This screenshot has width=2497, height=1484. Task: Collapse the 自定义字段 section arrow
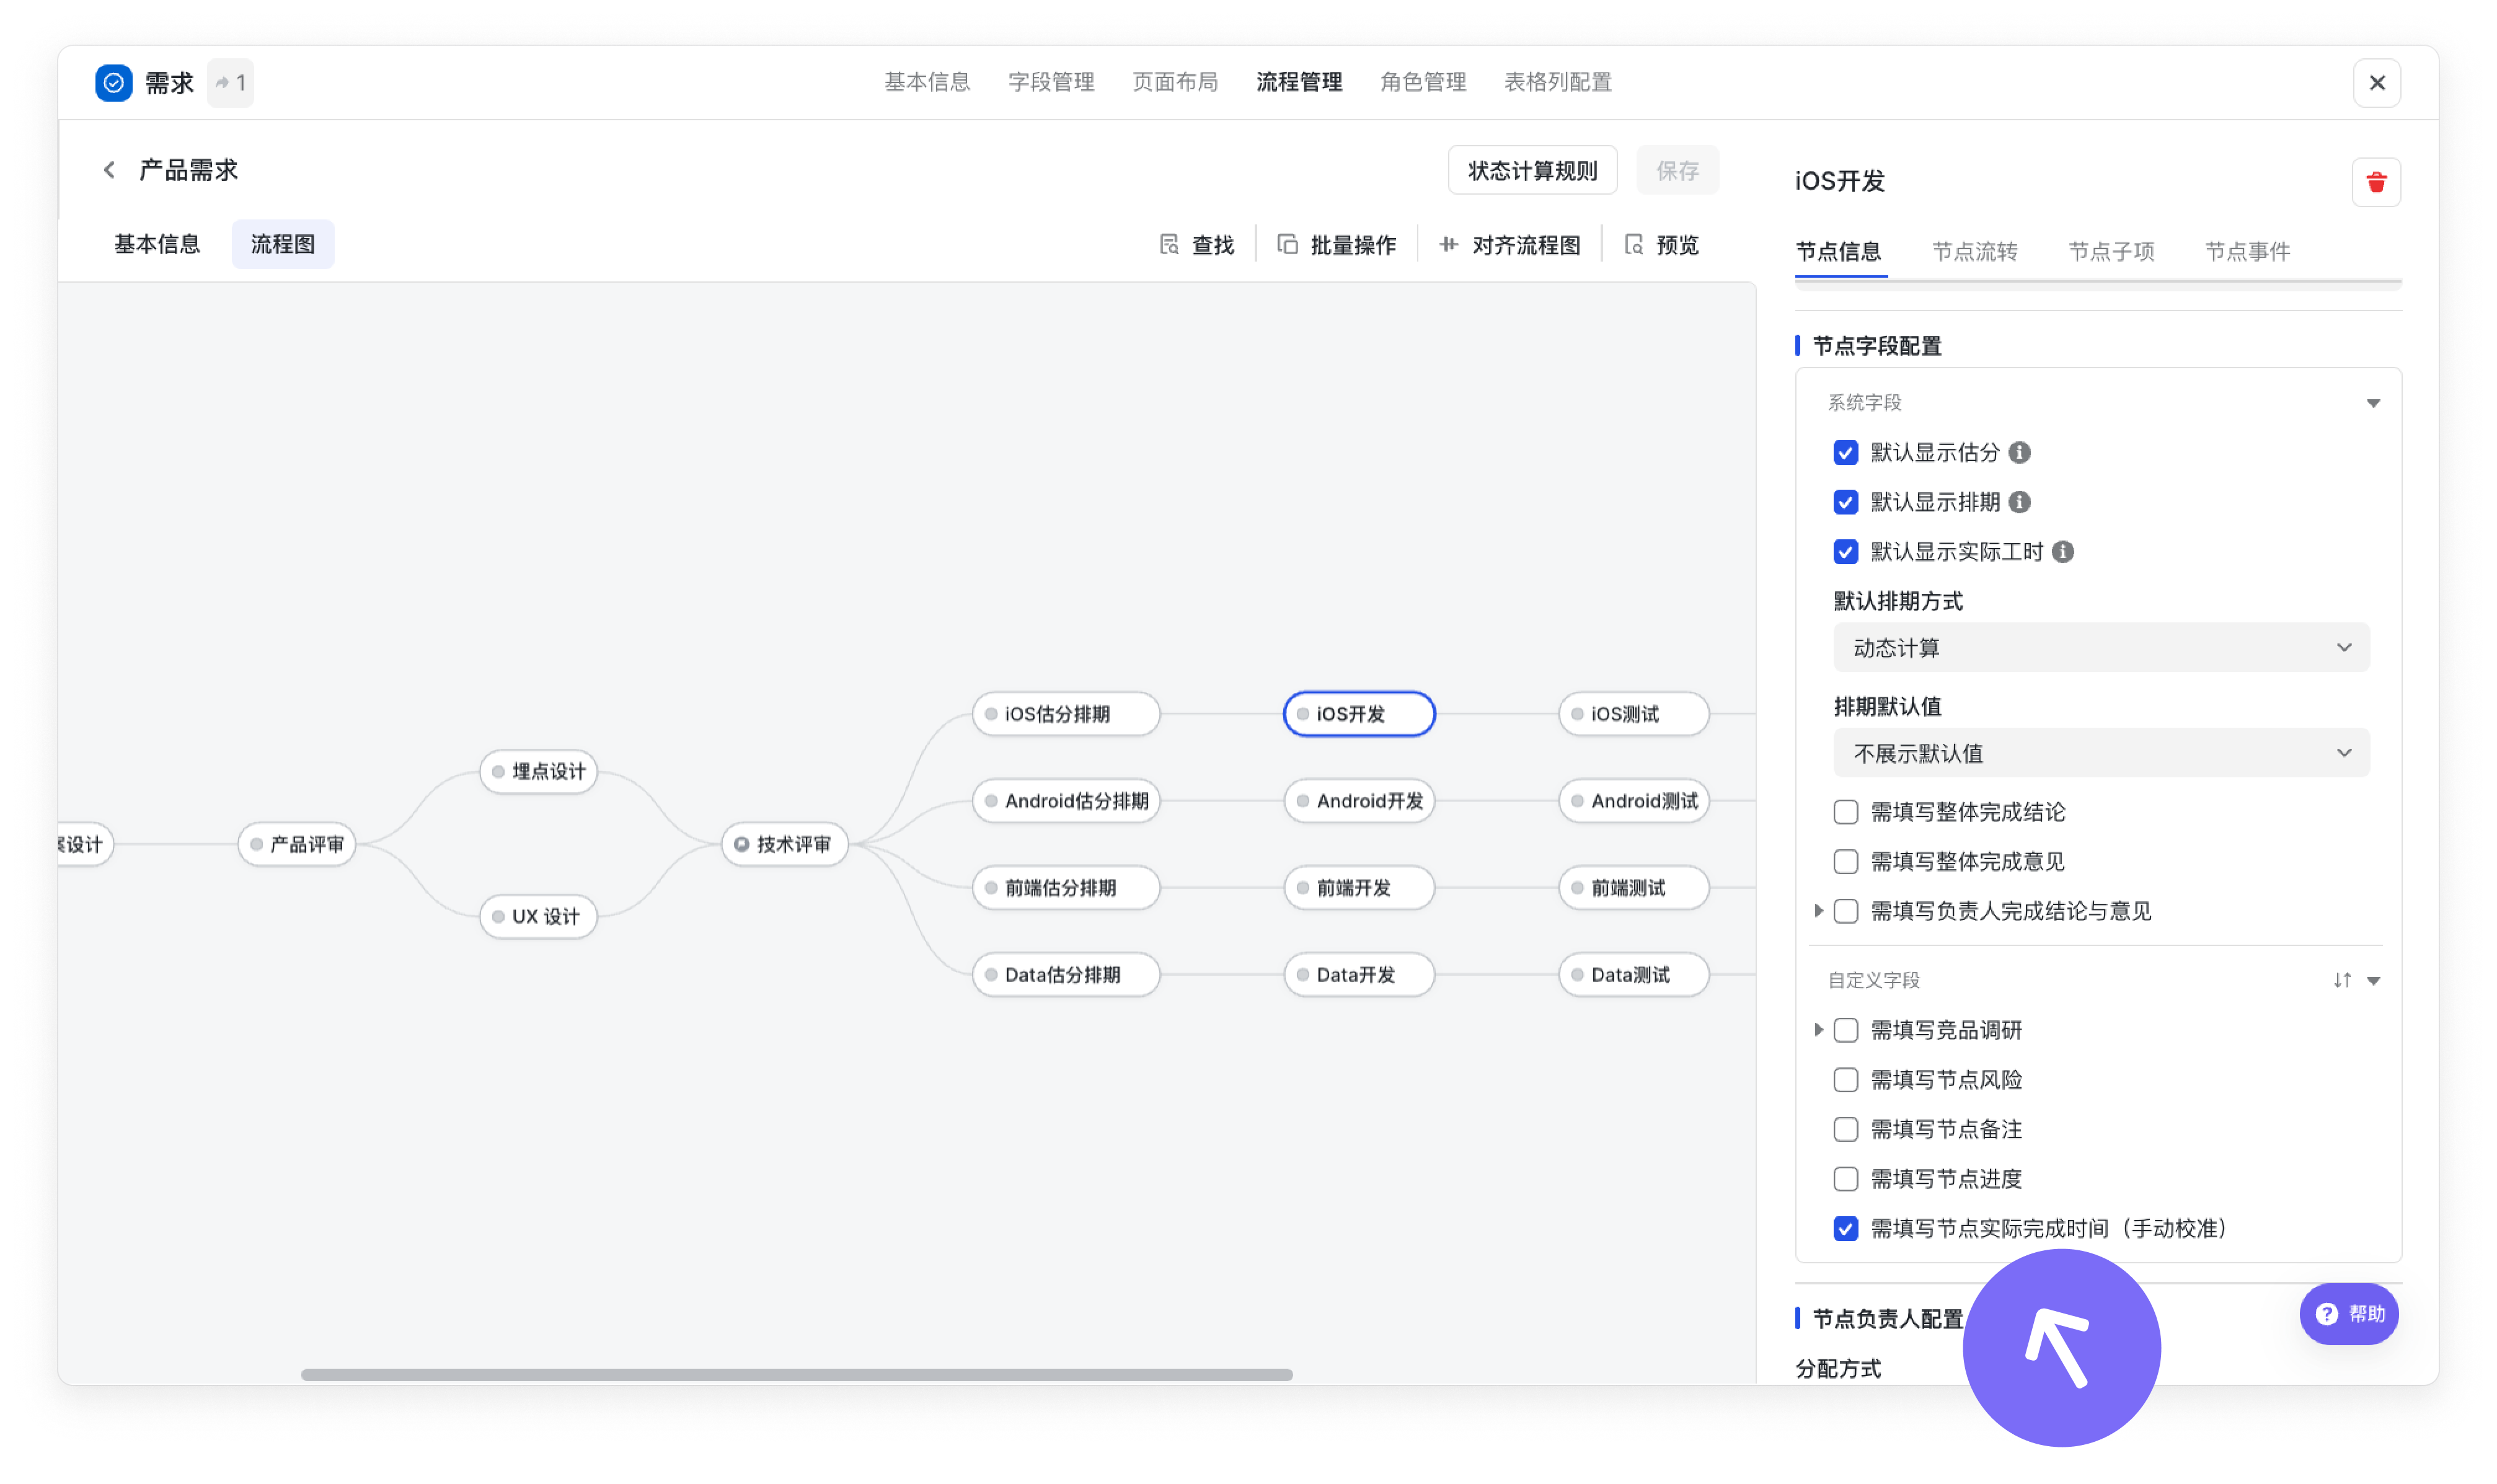(x=2372, y=981)
